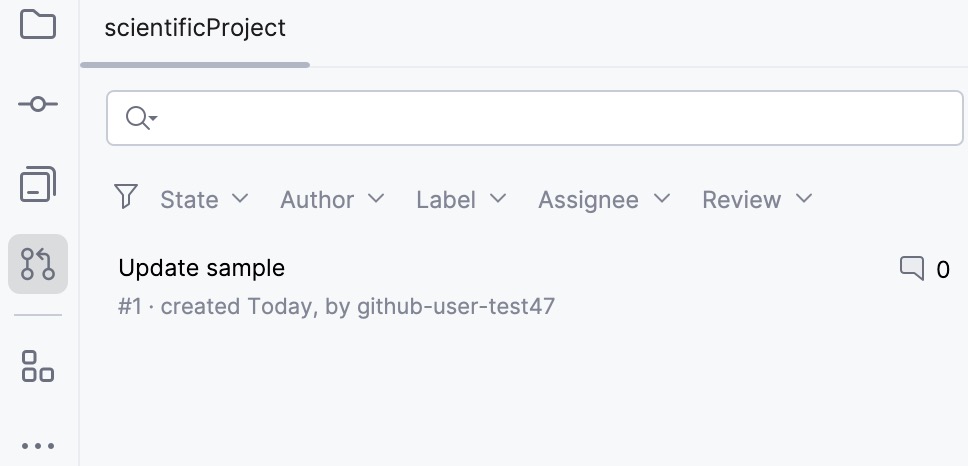Image resolution: width=968 pixels, height=466 pixels.
Task: Open the Commit tool window
Action: tap(38, 104)
